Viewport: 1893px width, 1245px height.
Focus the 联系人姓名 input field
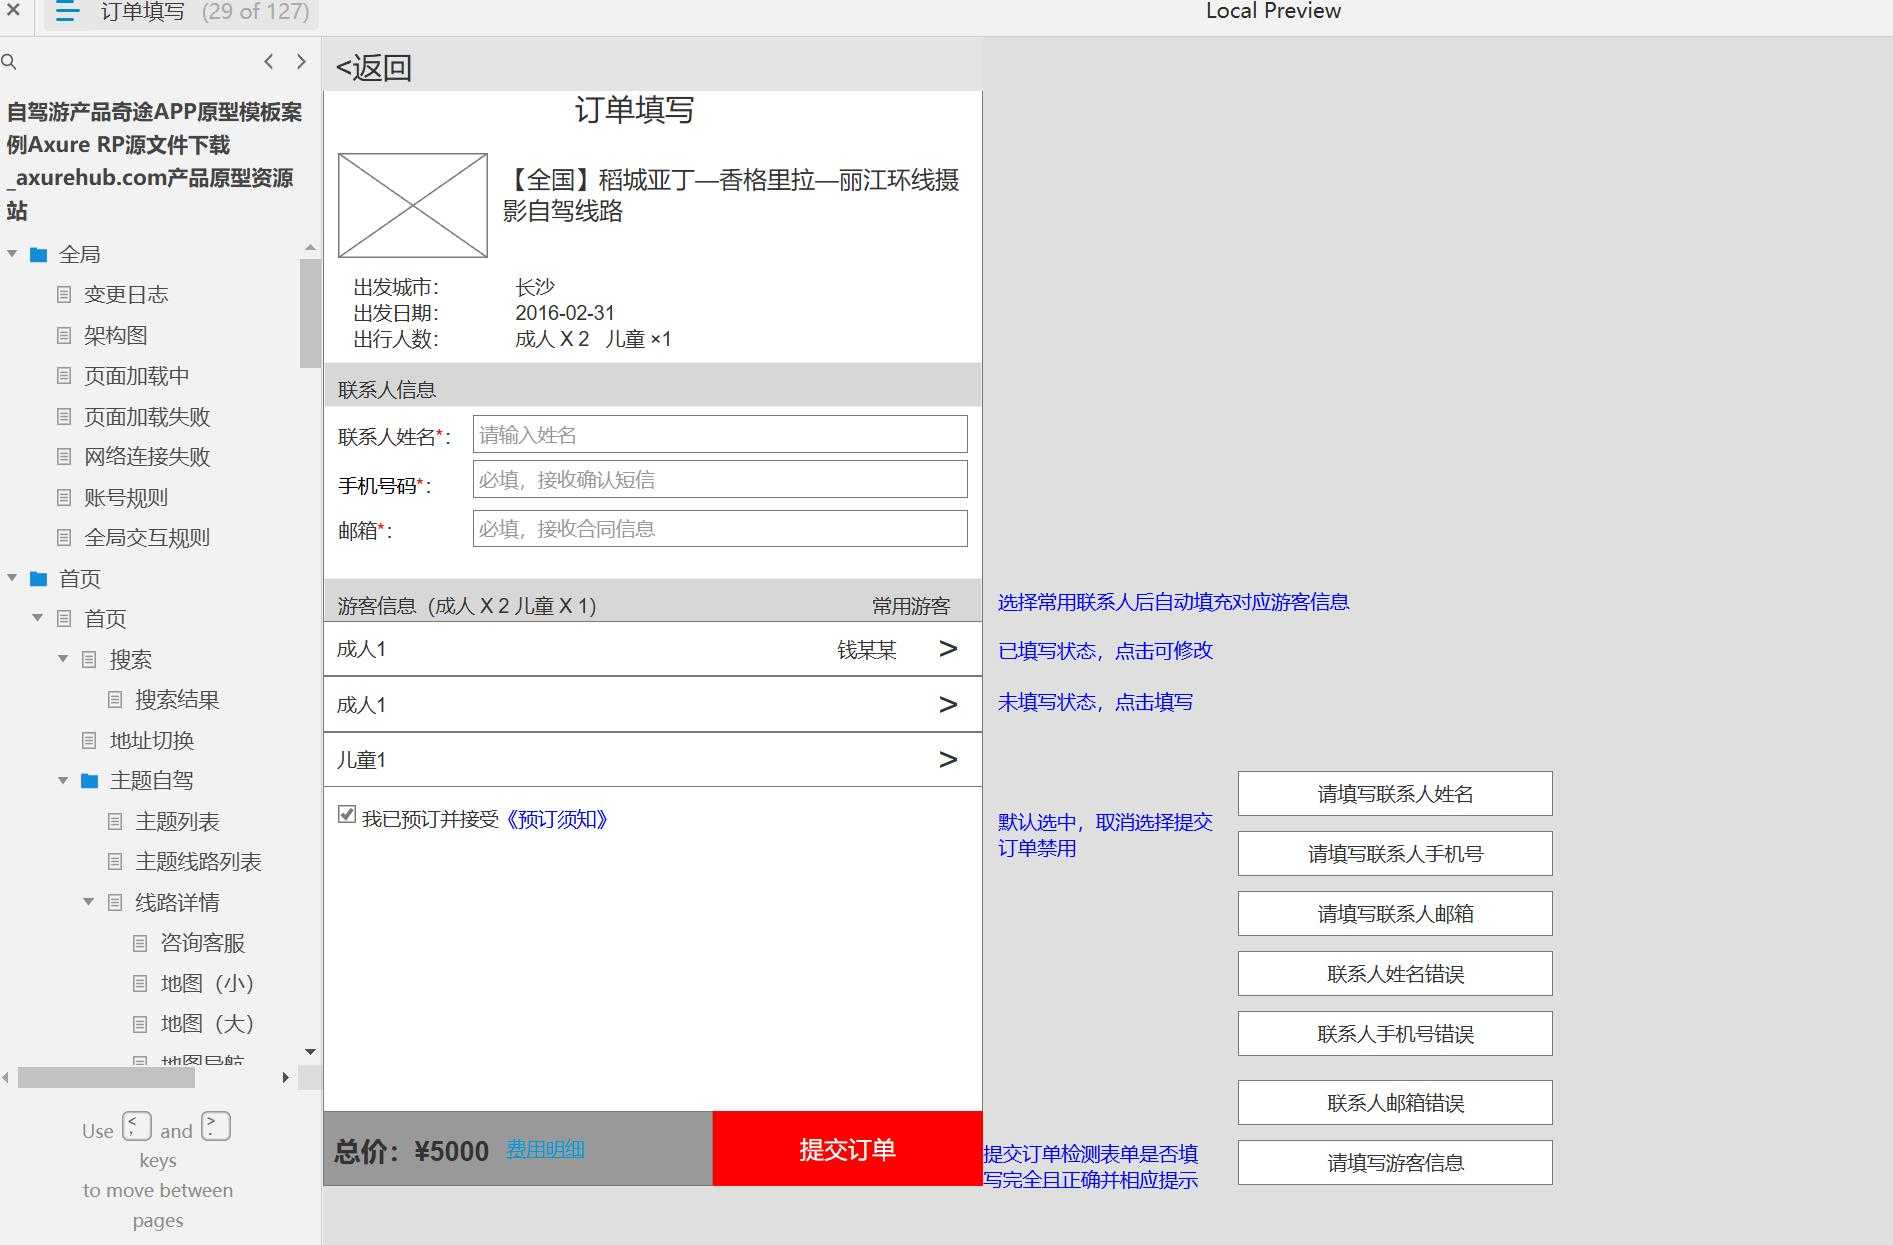pos(720,434)
